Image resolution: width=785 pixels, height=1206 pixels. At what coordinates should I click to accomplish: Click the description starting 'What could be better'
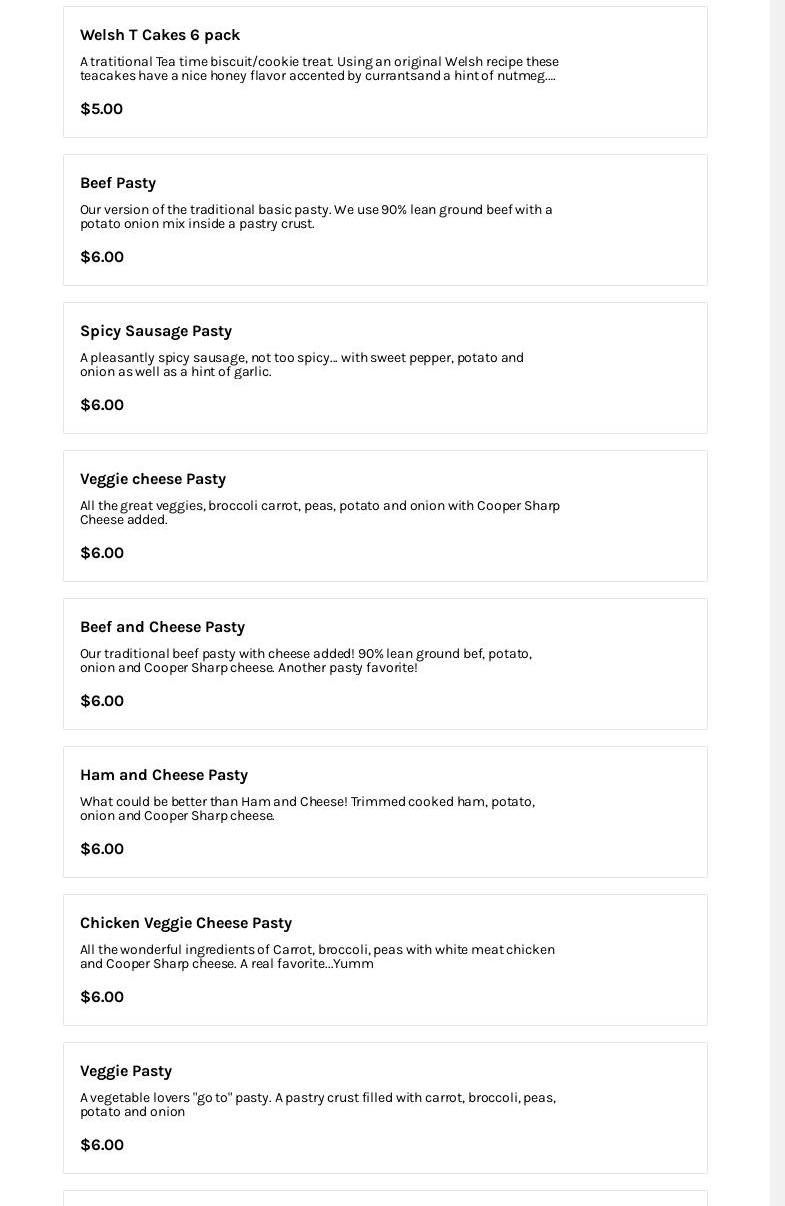pyautogui.click(x=307, y=809)
